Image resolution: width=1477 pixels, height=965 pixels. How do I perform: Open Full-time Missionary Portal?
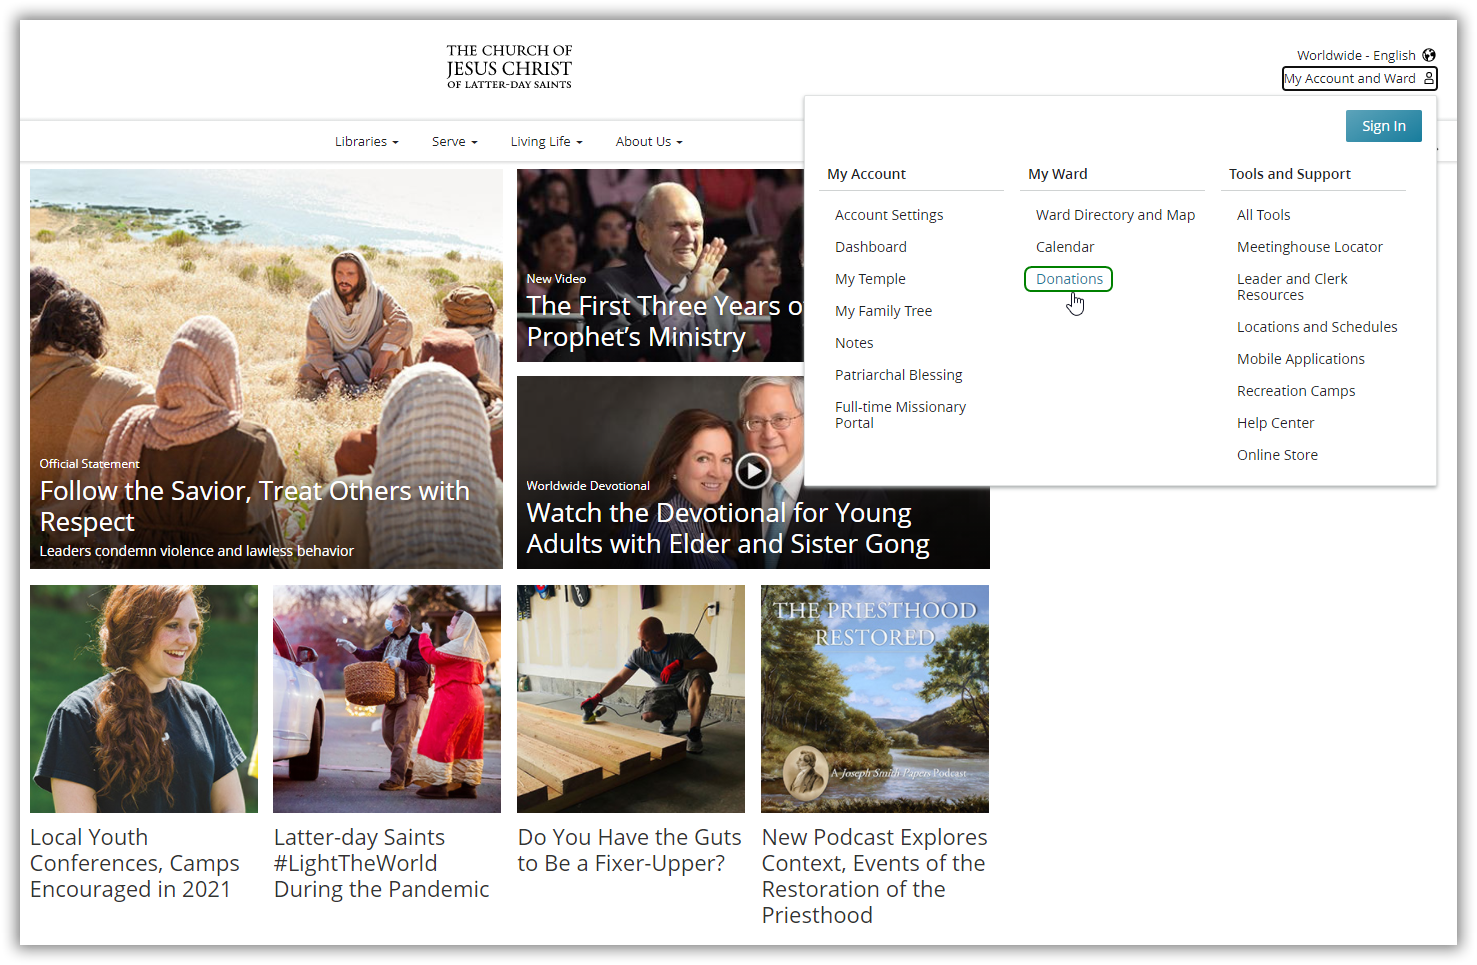[900, 415]
